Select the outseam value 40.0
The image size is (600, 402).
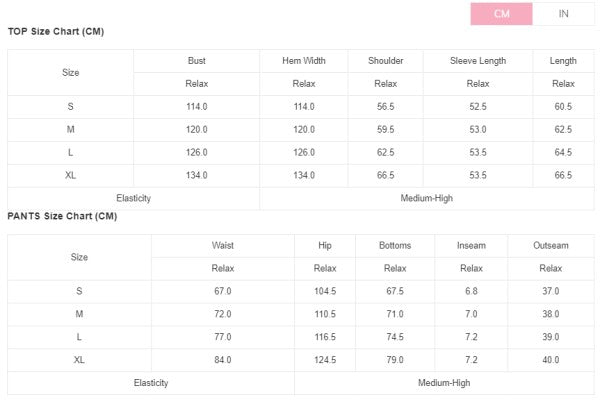551,360
